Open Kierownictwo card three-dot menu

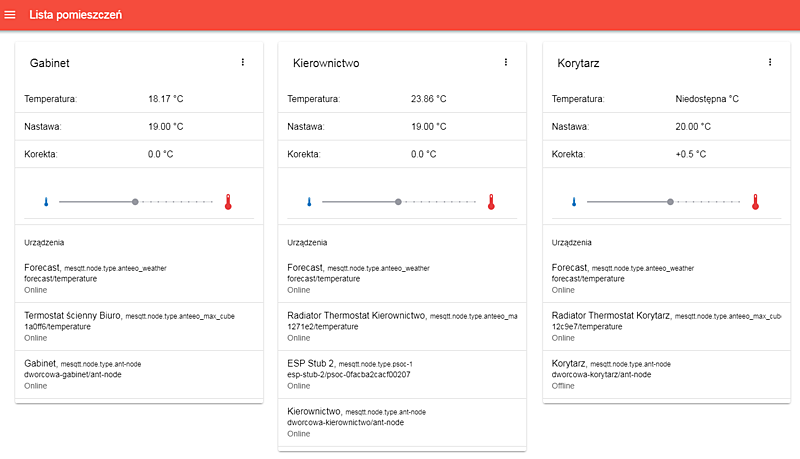[506, 62]
